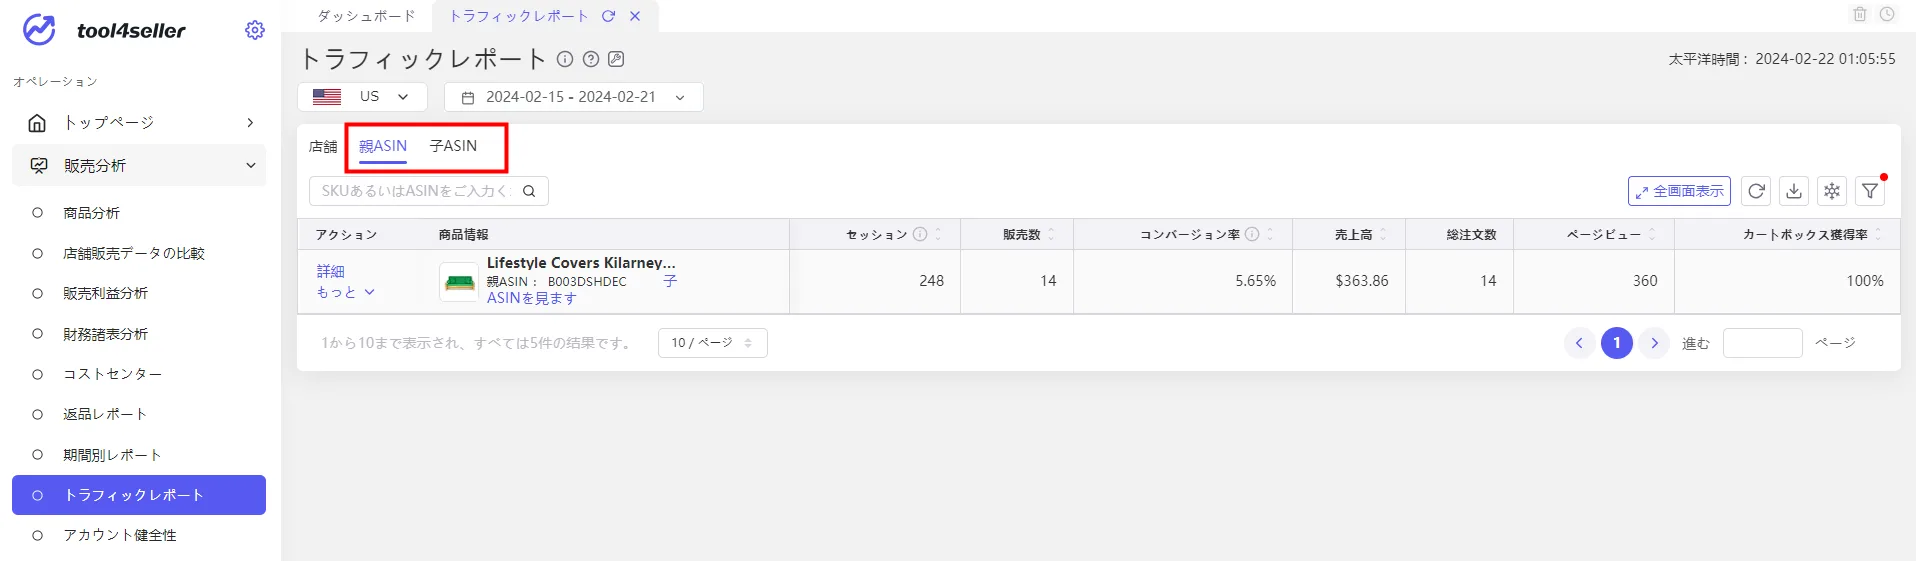Screen dimensions: 1916x561
Task: Open column settings icon
Action: pos(1832,191)
